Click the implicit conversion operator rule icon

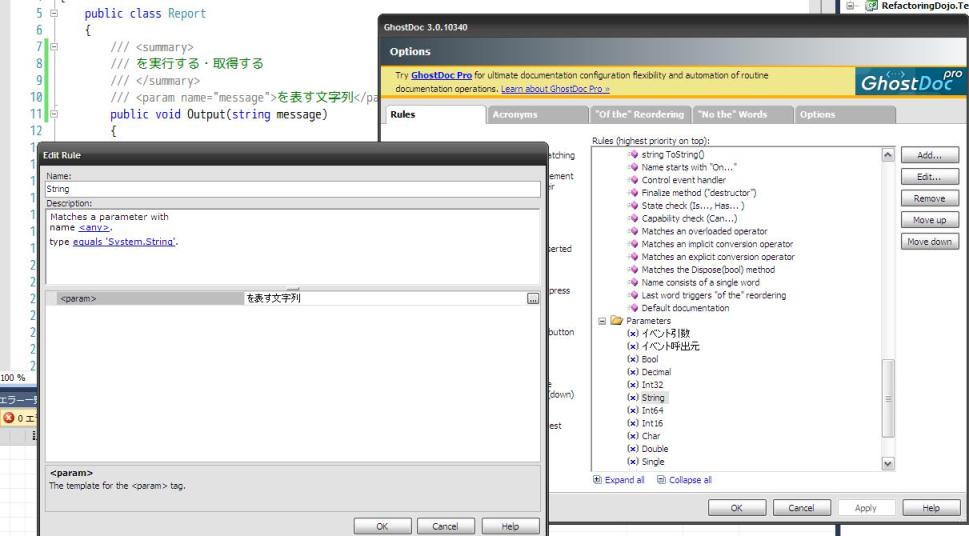pos(633,244)
